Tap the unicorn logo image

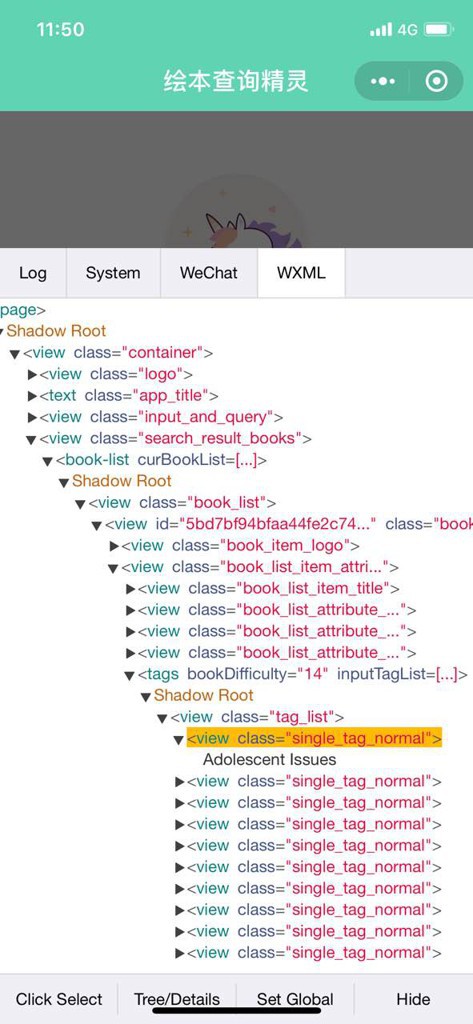(x=236, y=216)
